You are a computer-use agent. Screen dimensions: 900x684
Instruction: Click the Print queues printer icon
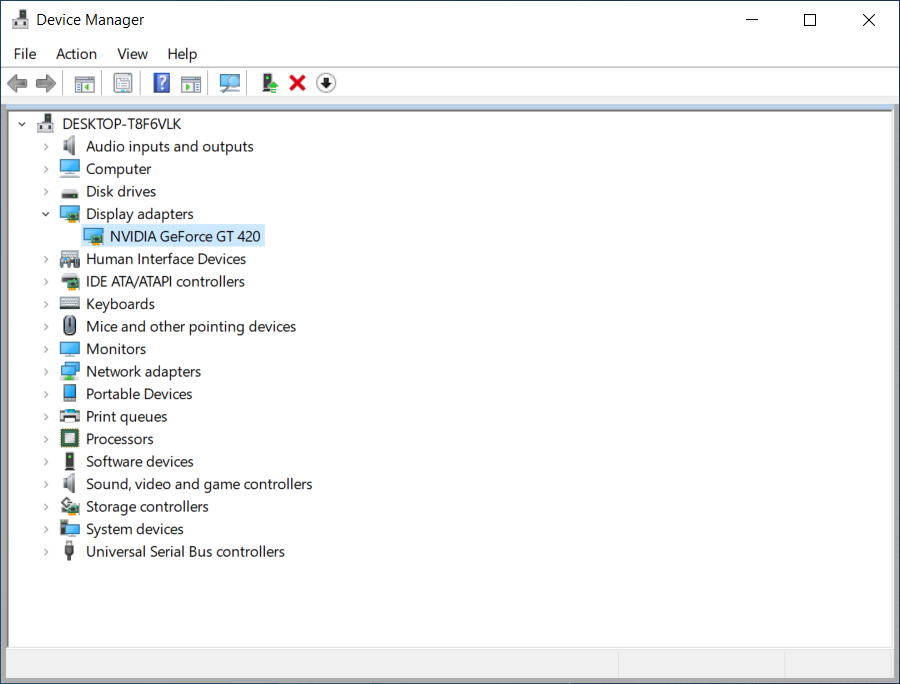coord(69,416)
